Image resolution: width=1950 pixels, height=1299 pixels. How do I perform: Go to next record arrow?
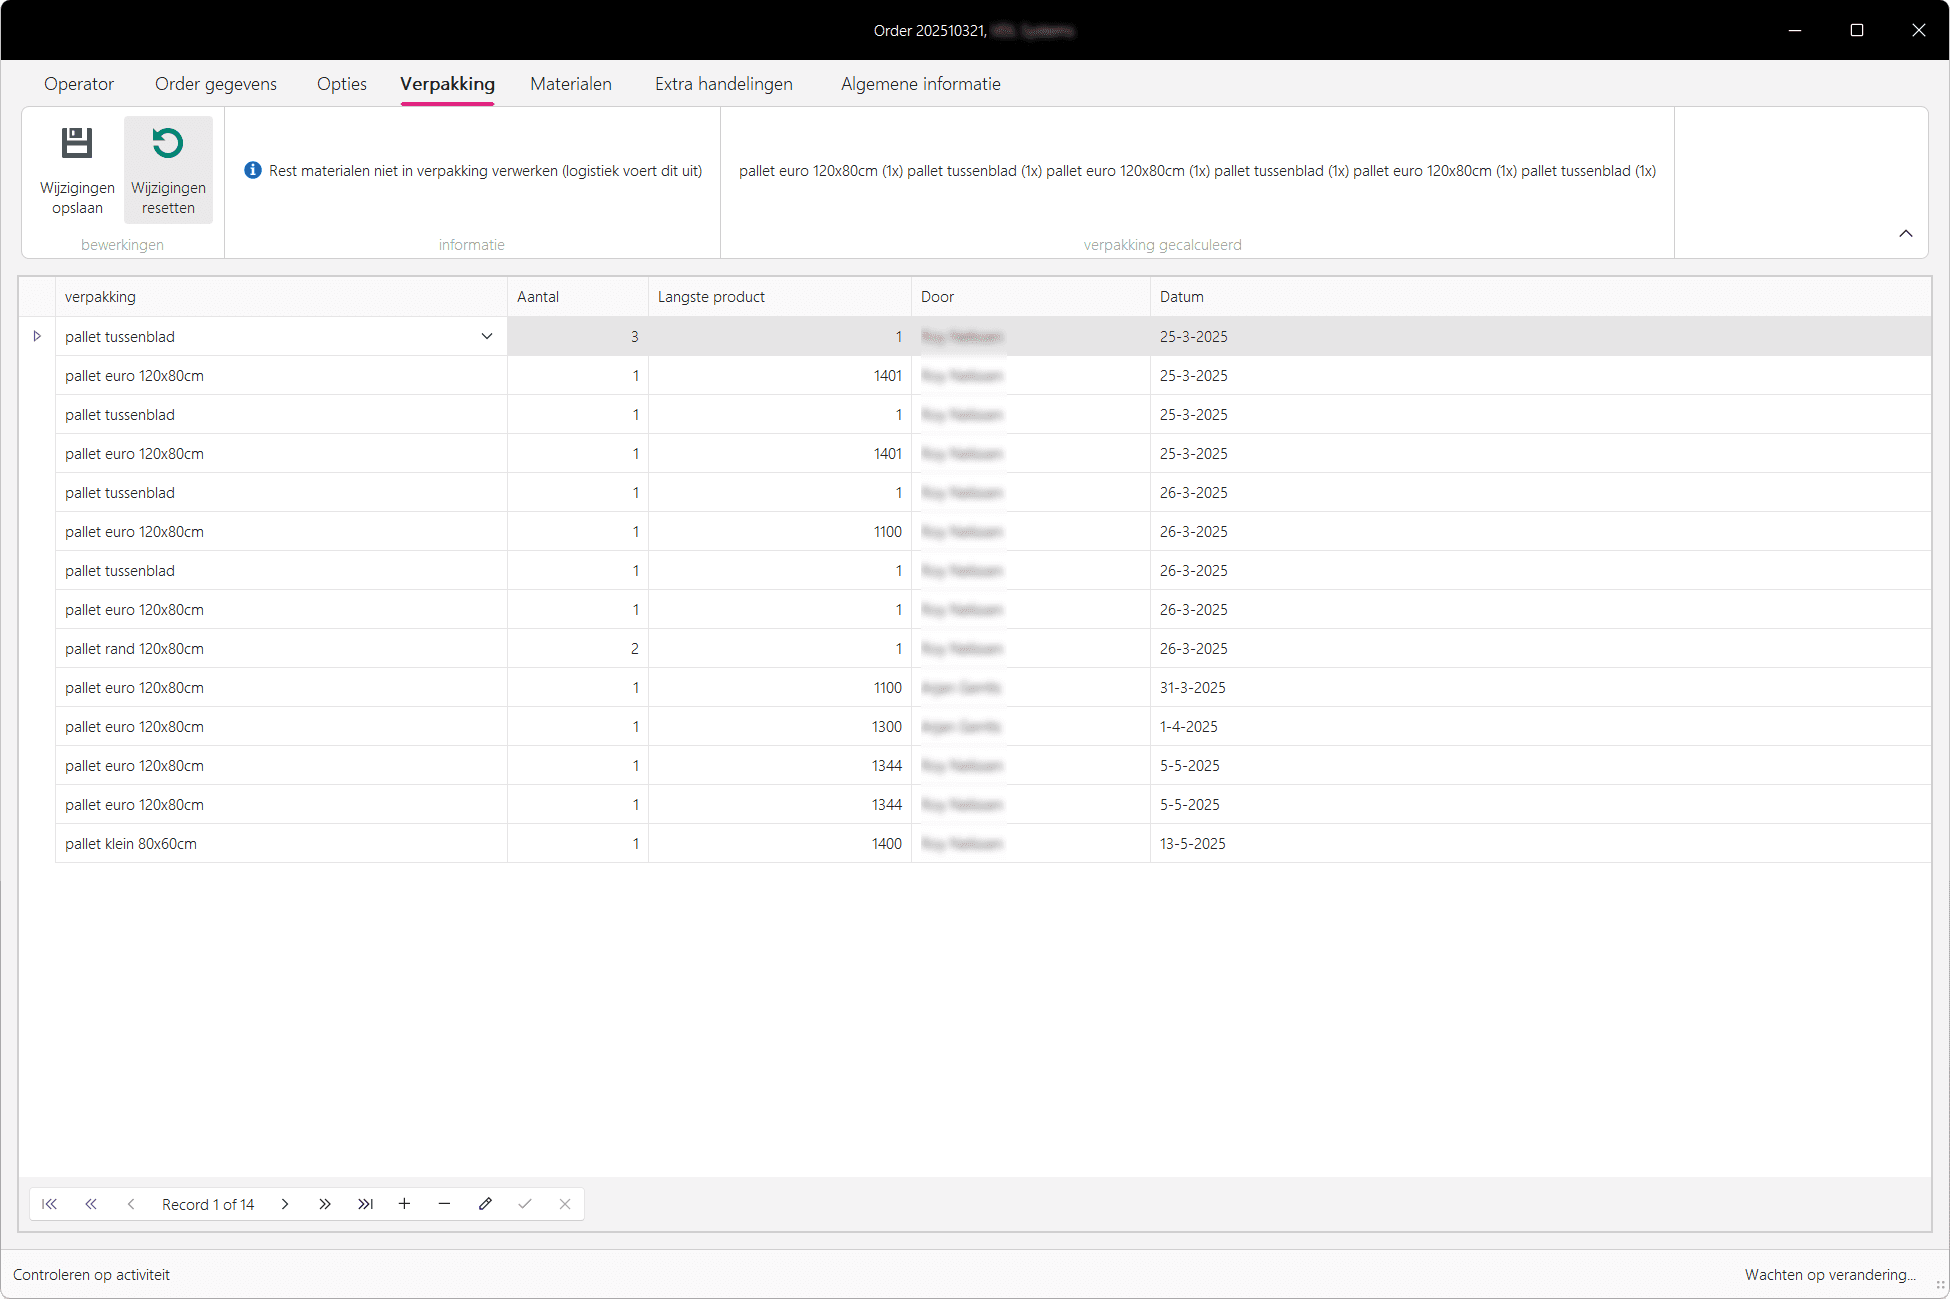[x=285, y=1204]
